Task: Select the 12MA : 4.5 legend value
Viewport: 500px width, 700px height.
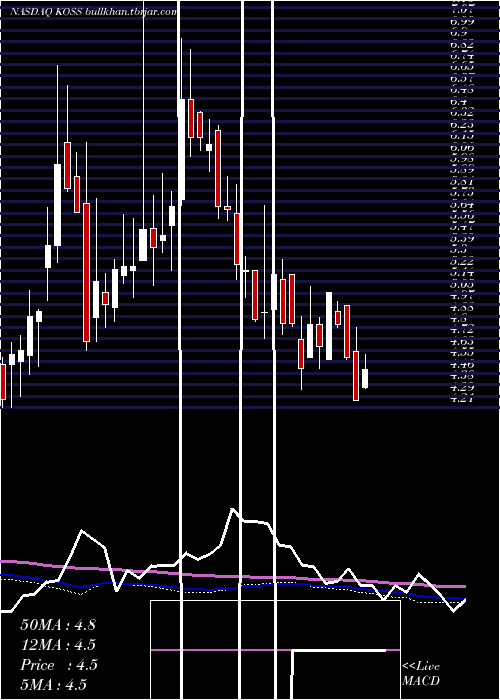Action: tap(58, 645)
